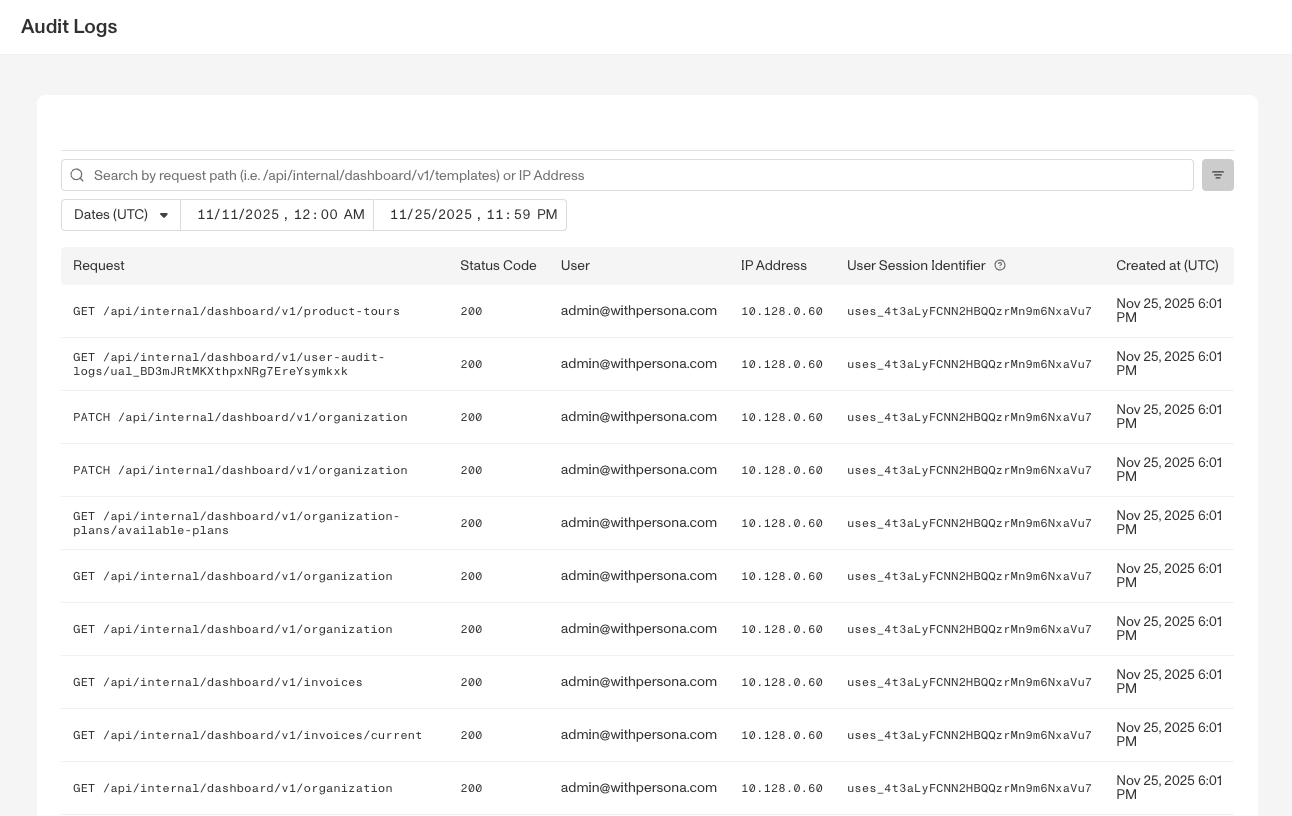Expand the Dates (UTC) dropdown
The width and height of the screenshot is (1292, 816).
[x=121, y=215]
